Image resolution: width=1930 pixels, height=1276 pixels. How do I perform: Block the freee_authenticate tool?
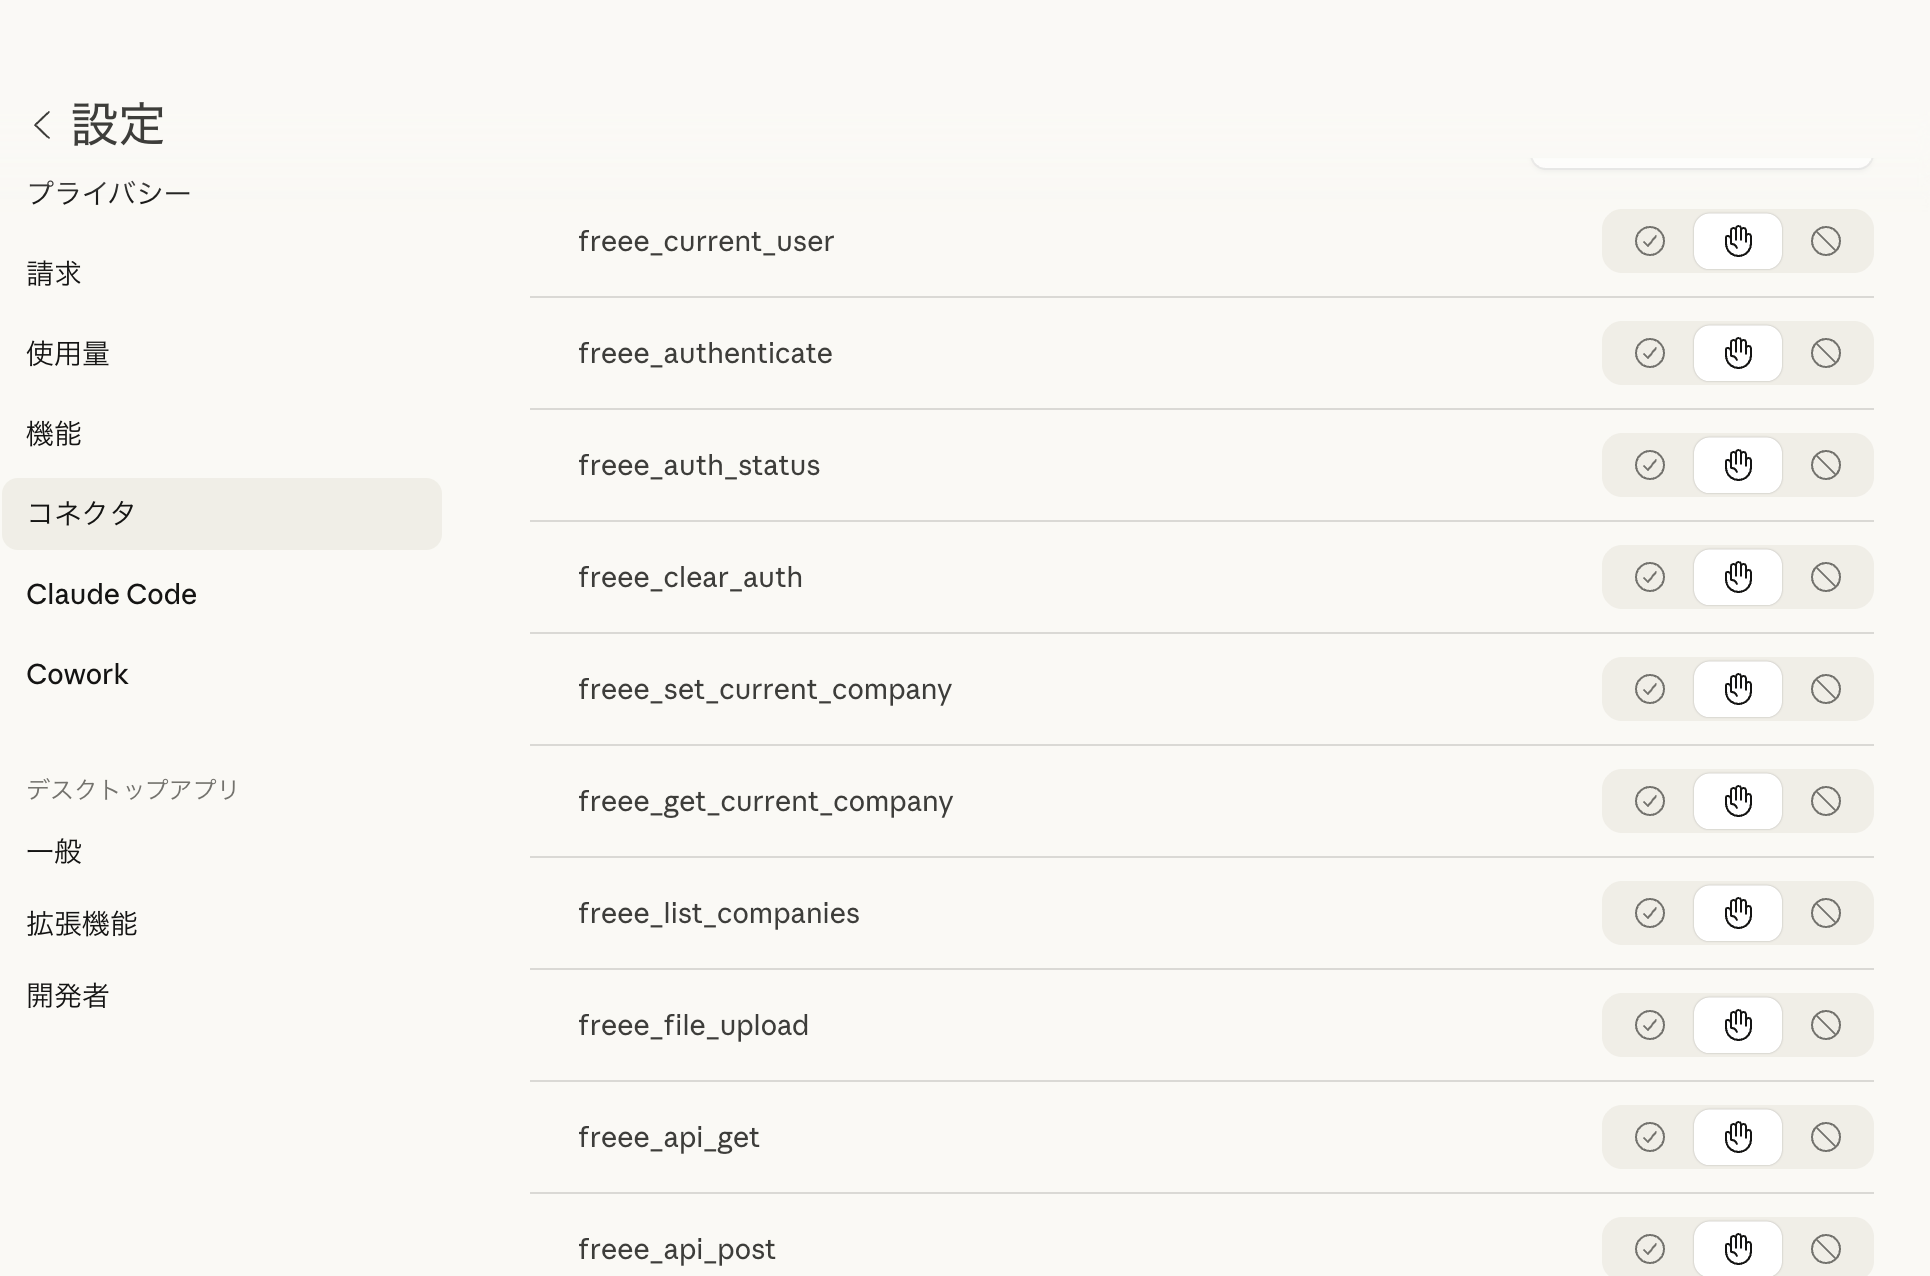(1825, 353)
